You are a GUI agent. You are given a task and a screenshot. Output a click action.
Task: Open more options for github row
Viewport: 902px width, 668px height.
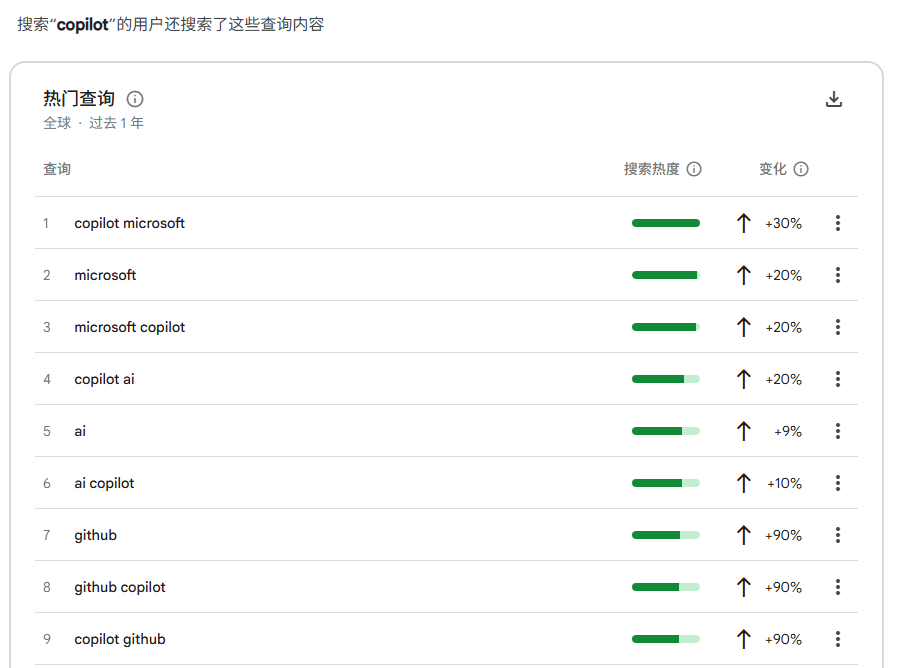point(838,535)
